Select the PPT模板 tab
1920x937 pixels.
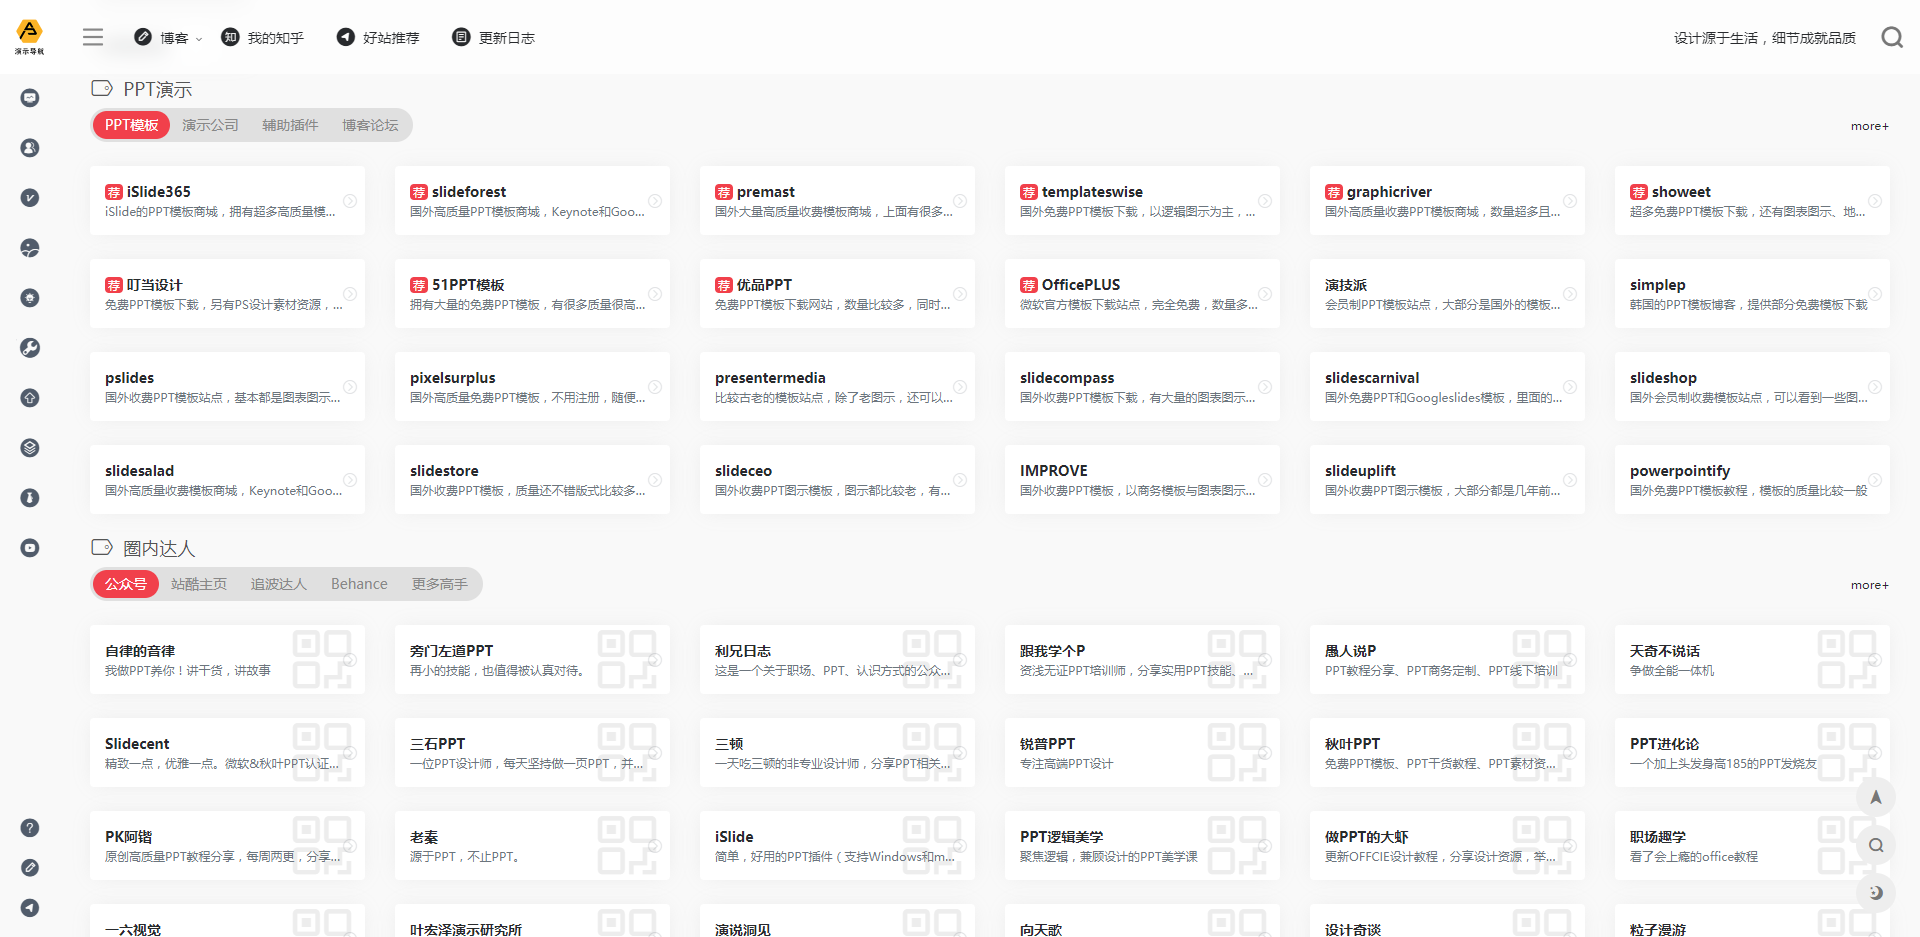[132, 125]
